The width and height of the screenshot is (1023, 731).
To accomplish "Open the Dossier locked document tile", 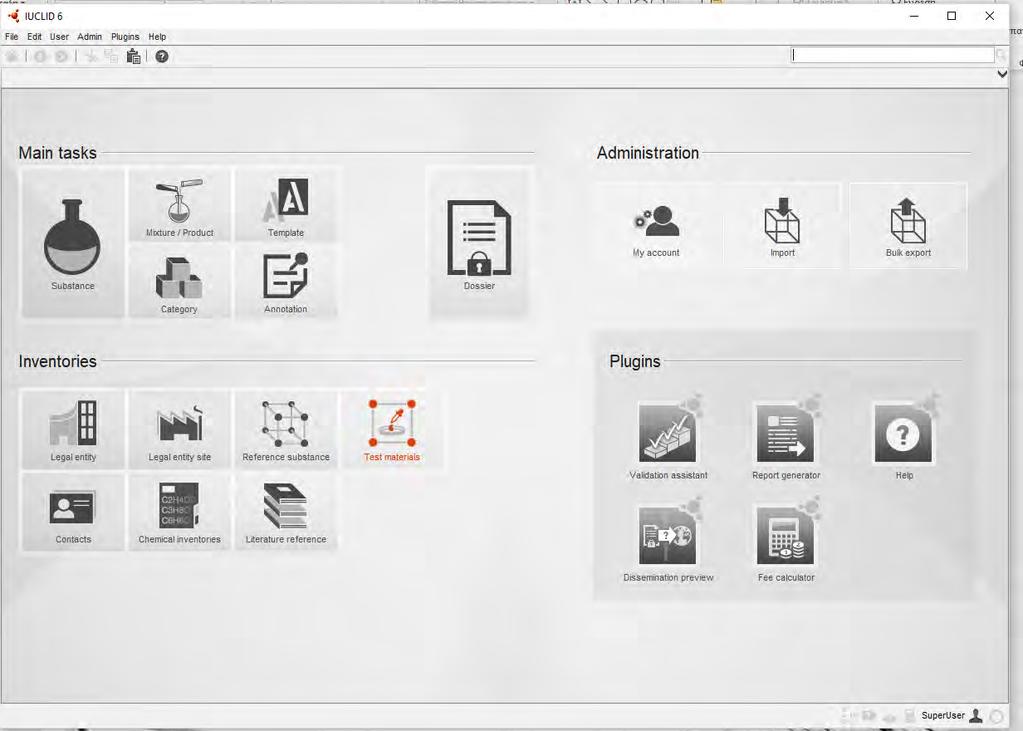I will point(479,243).
